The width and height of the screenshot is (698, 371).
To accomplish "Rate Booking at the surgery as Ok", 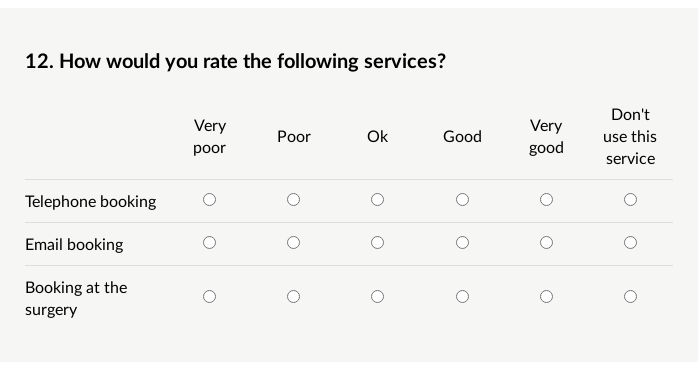I will point(377,297).
